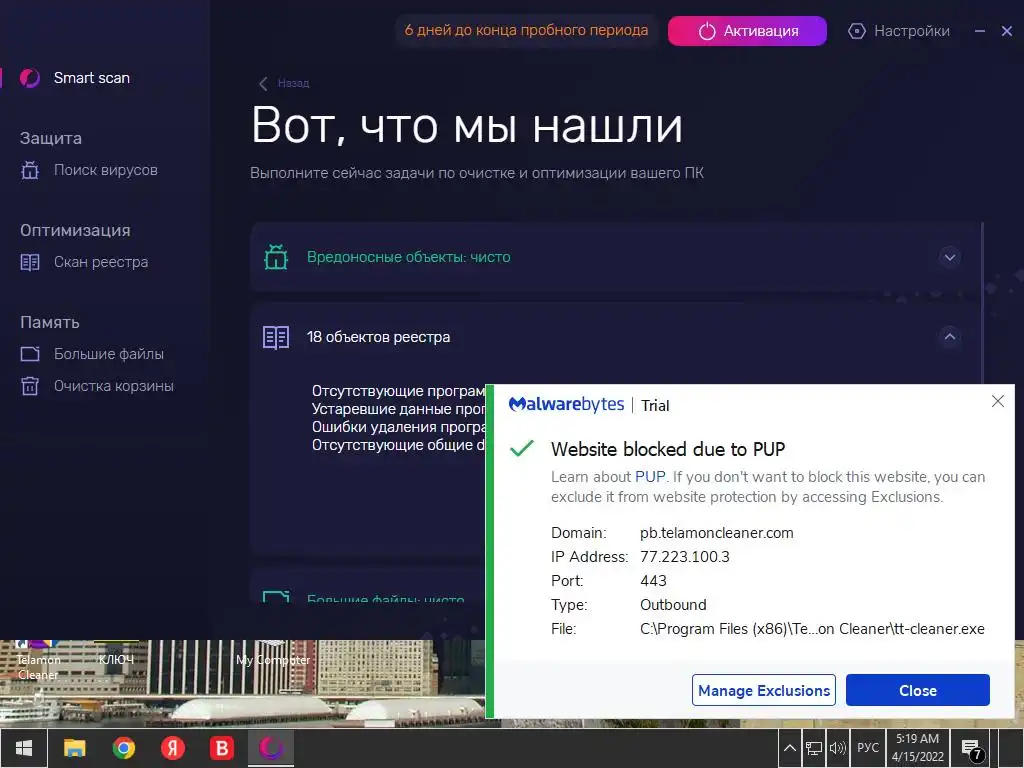Select the tt-cleaner.exe file path
Screen dimensions: 1024x768
click(812, 629)
